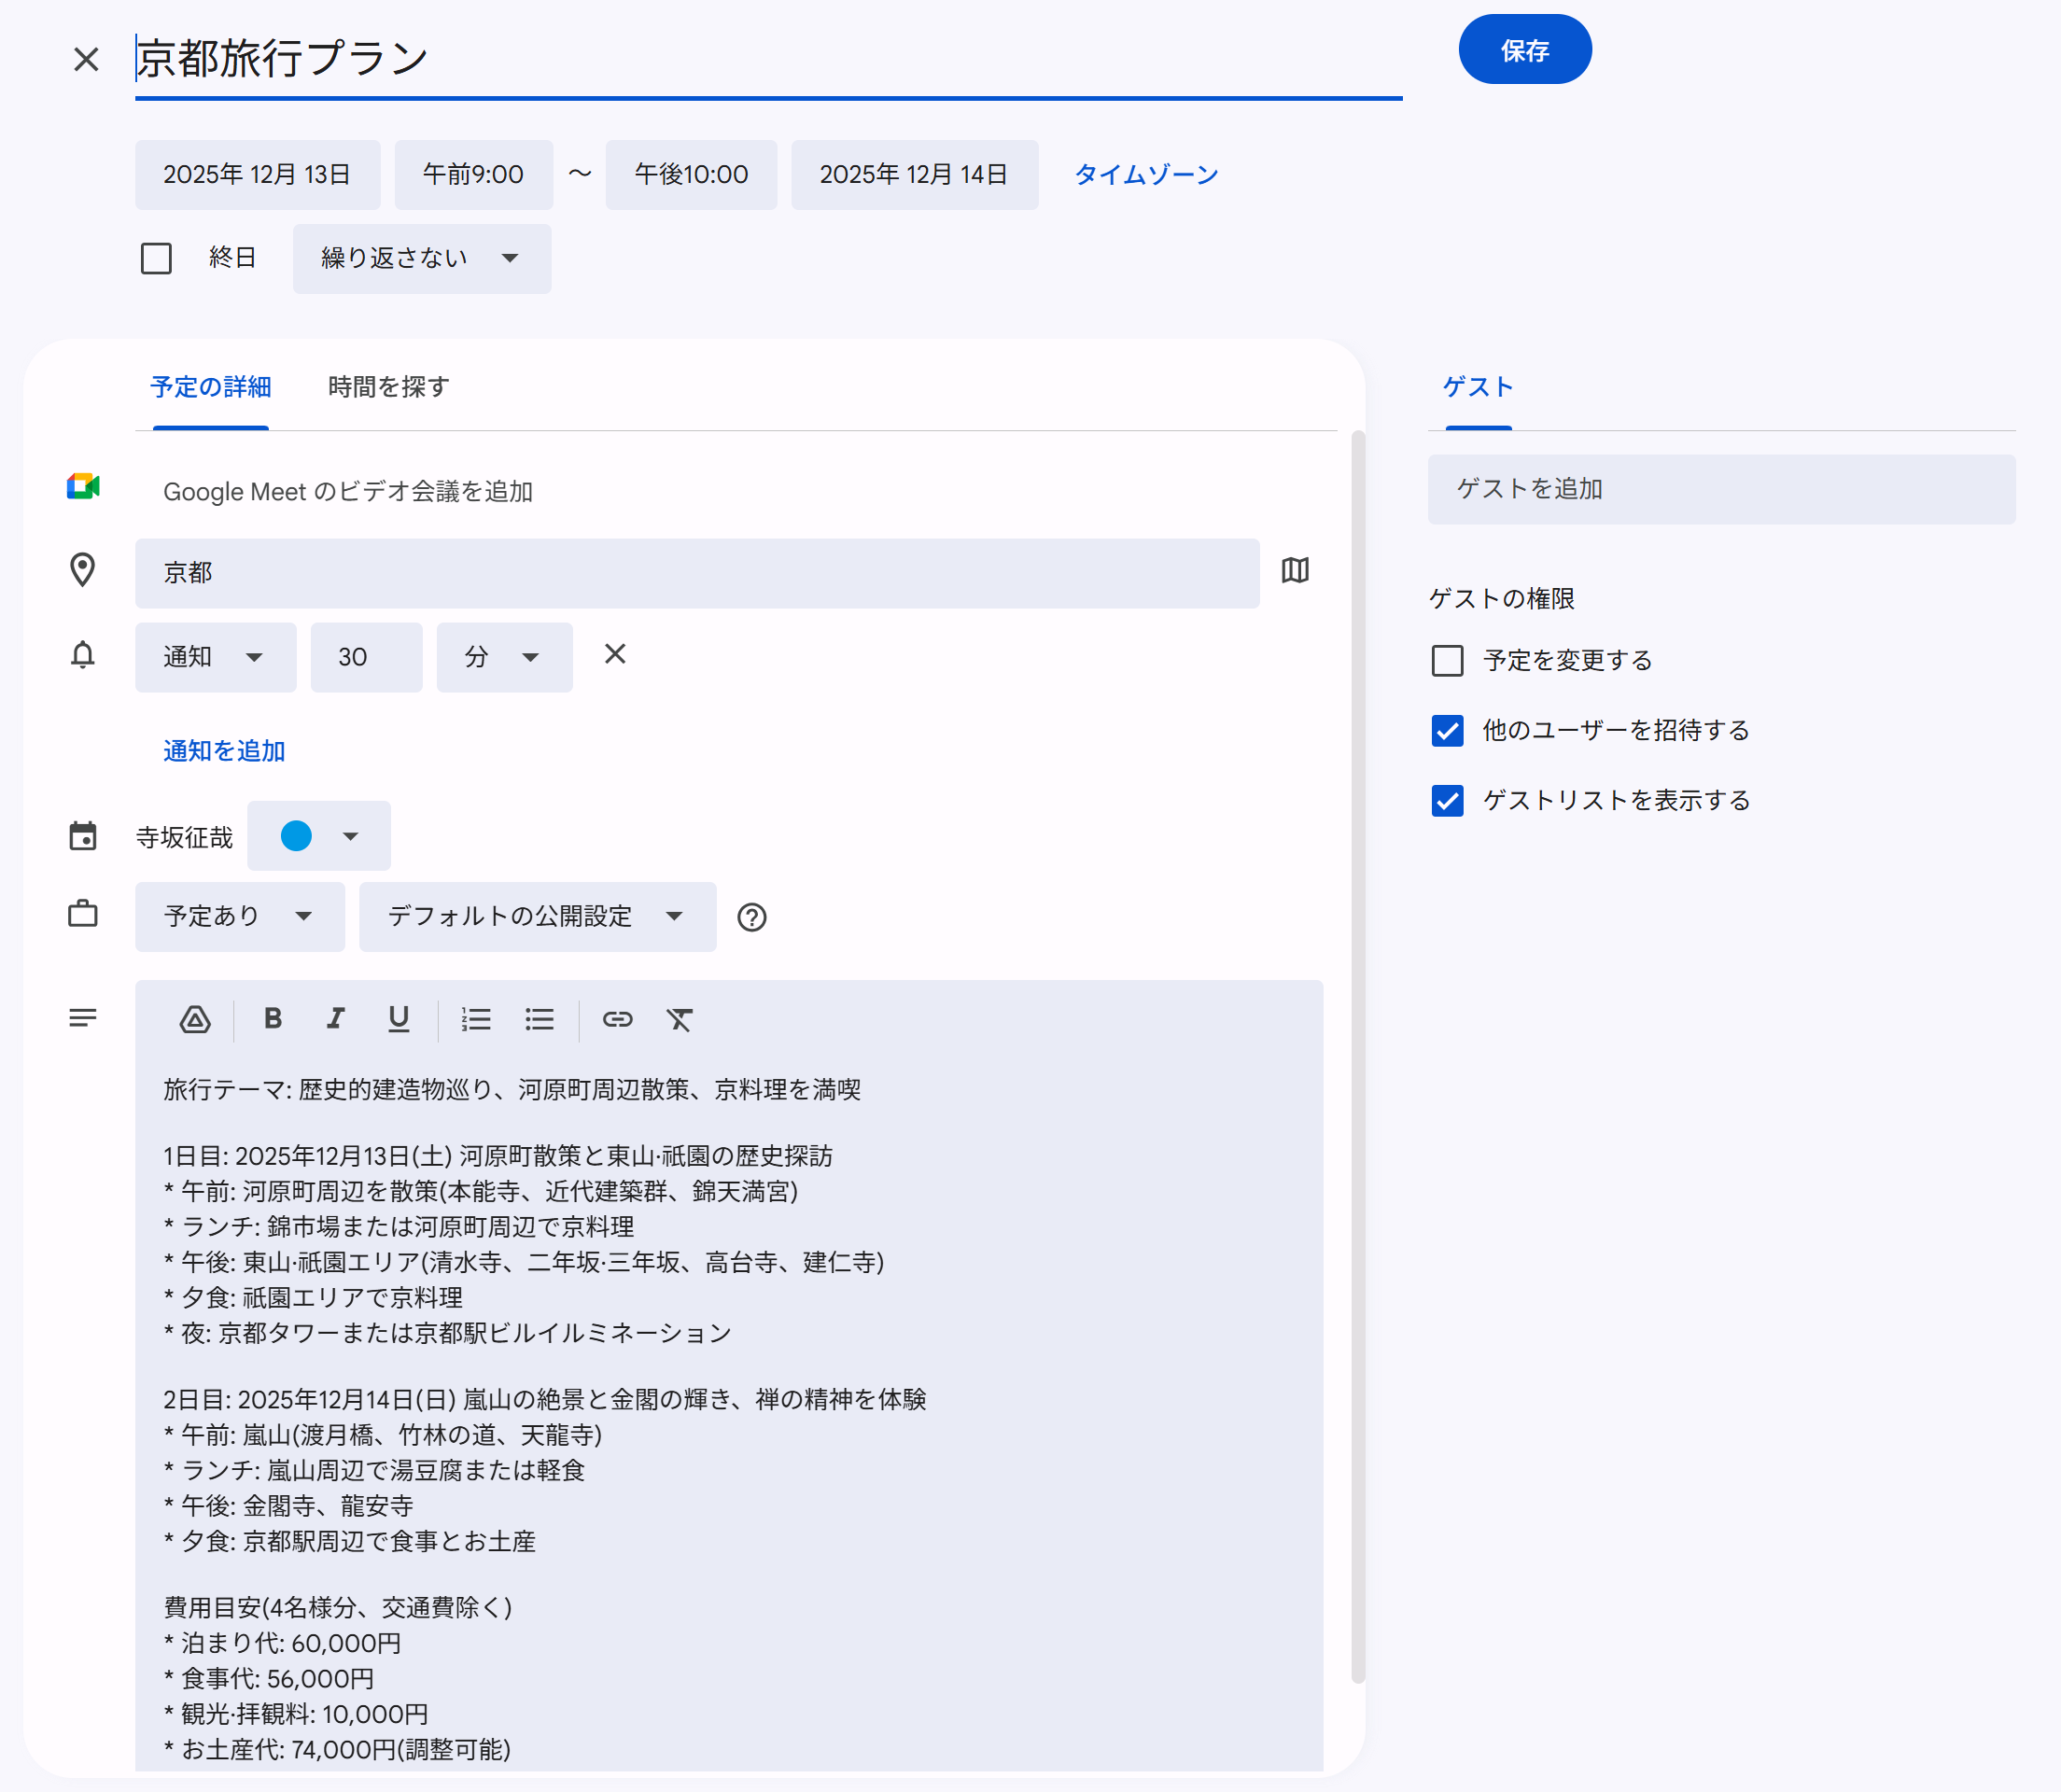Attach a Google Drive file

195,1019
